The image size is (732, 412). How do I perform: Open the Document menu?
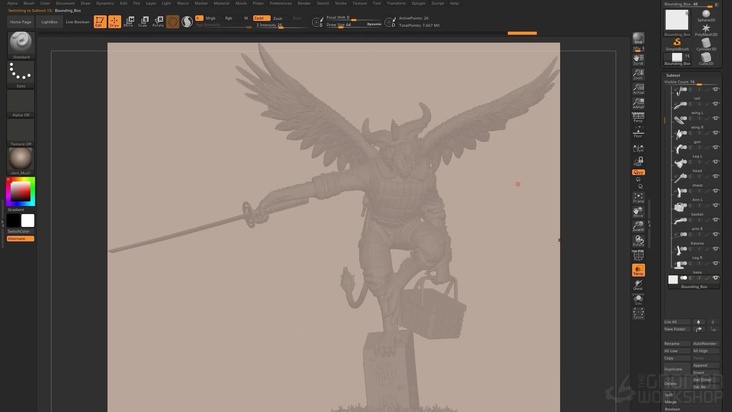[x=65, y=3]
